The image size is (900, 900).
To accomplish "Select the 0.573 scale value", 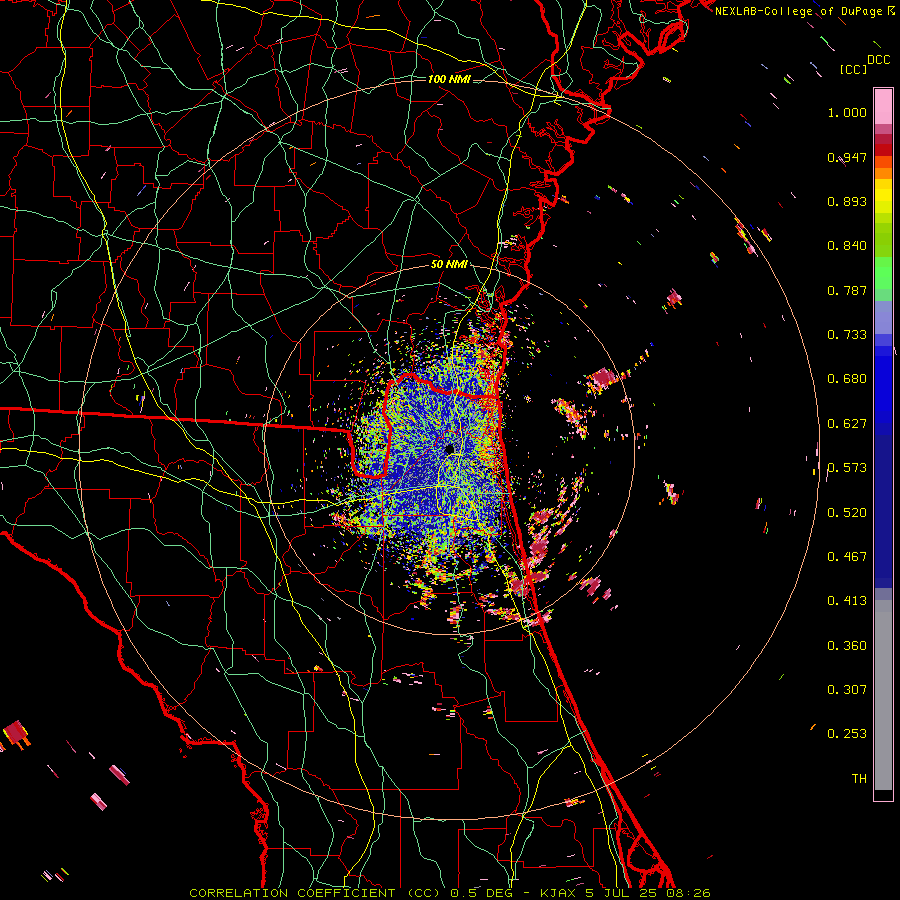I will click(x=847, y=468).
